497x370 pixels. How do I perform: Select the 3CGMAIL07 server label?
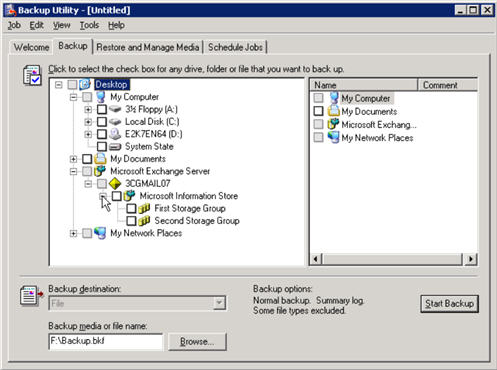[147, 183]
